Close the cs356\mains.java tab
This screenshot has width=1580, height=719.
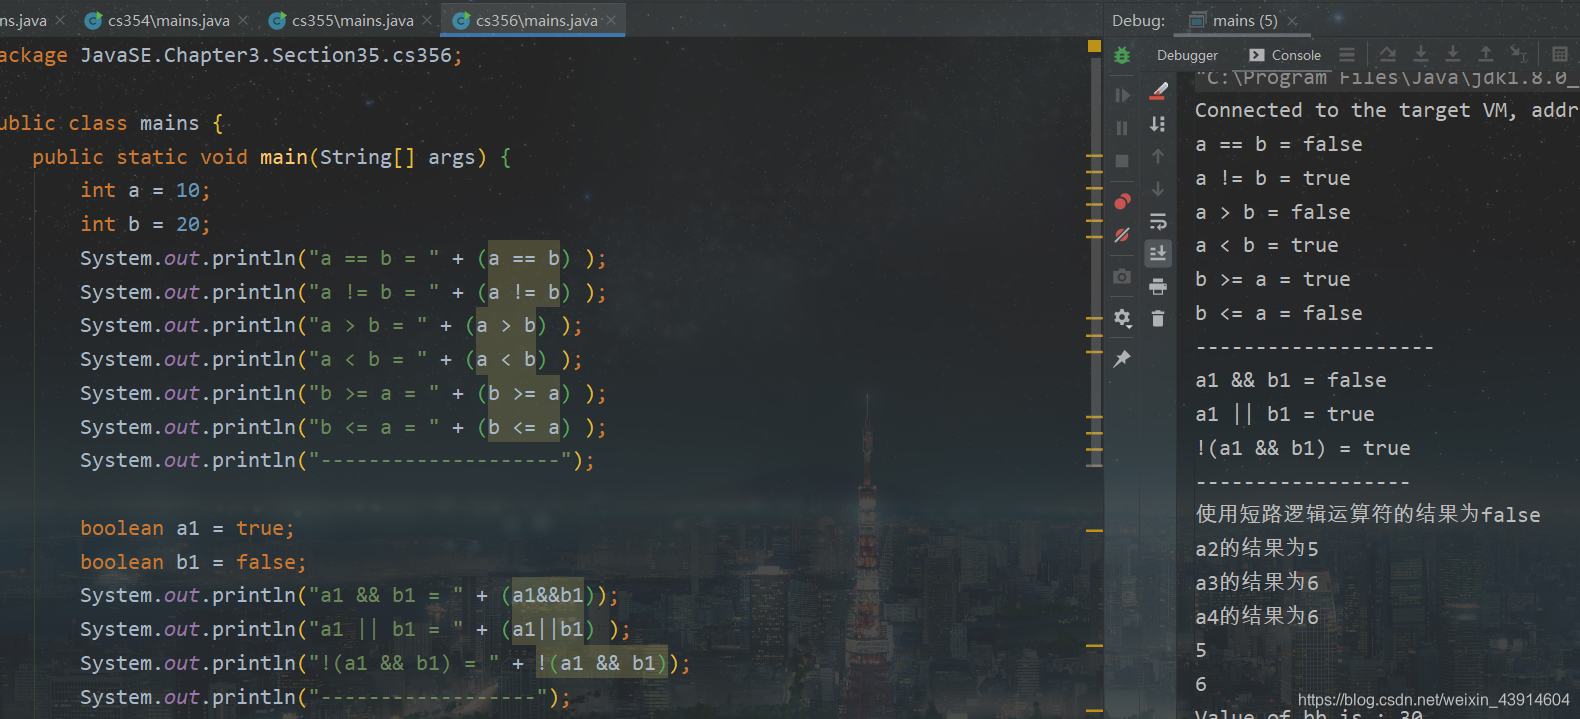(611, 20)
